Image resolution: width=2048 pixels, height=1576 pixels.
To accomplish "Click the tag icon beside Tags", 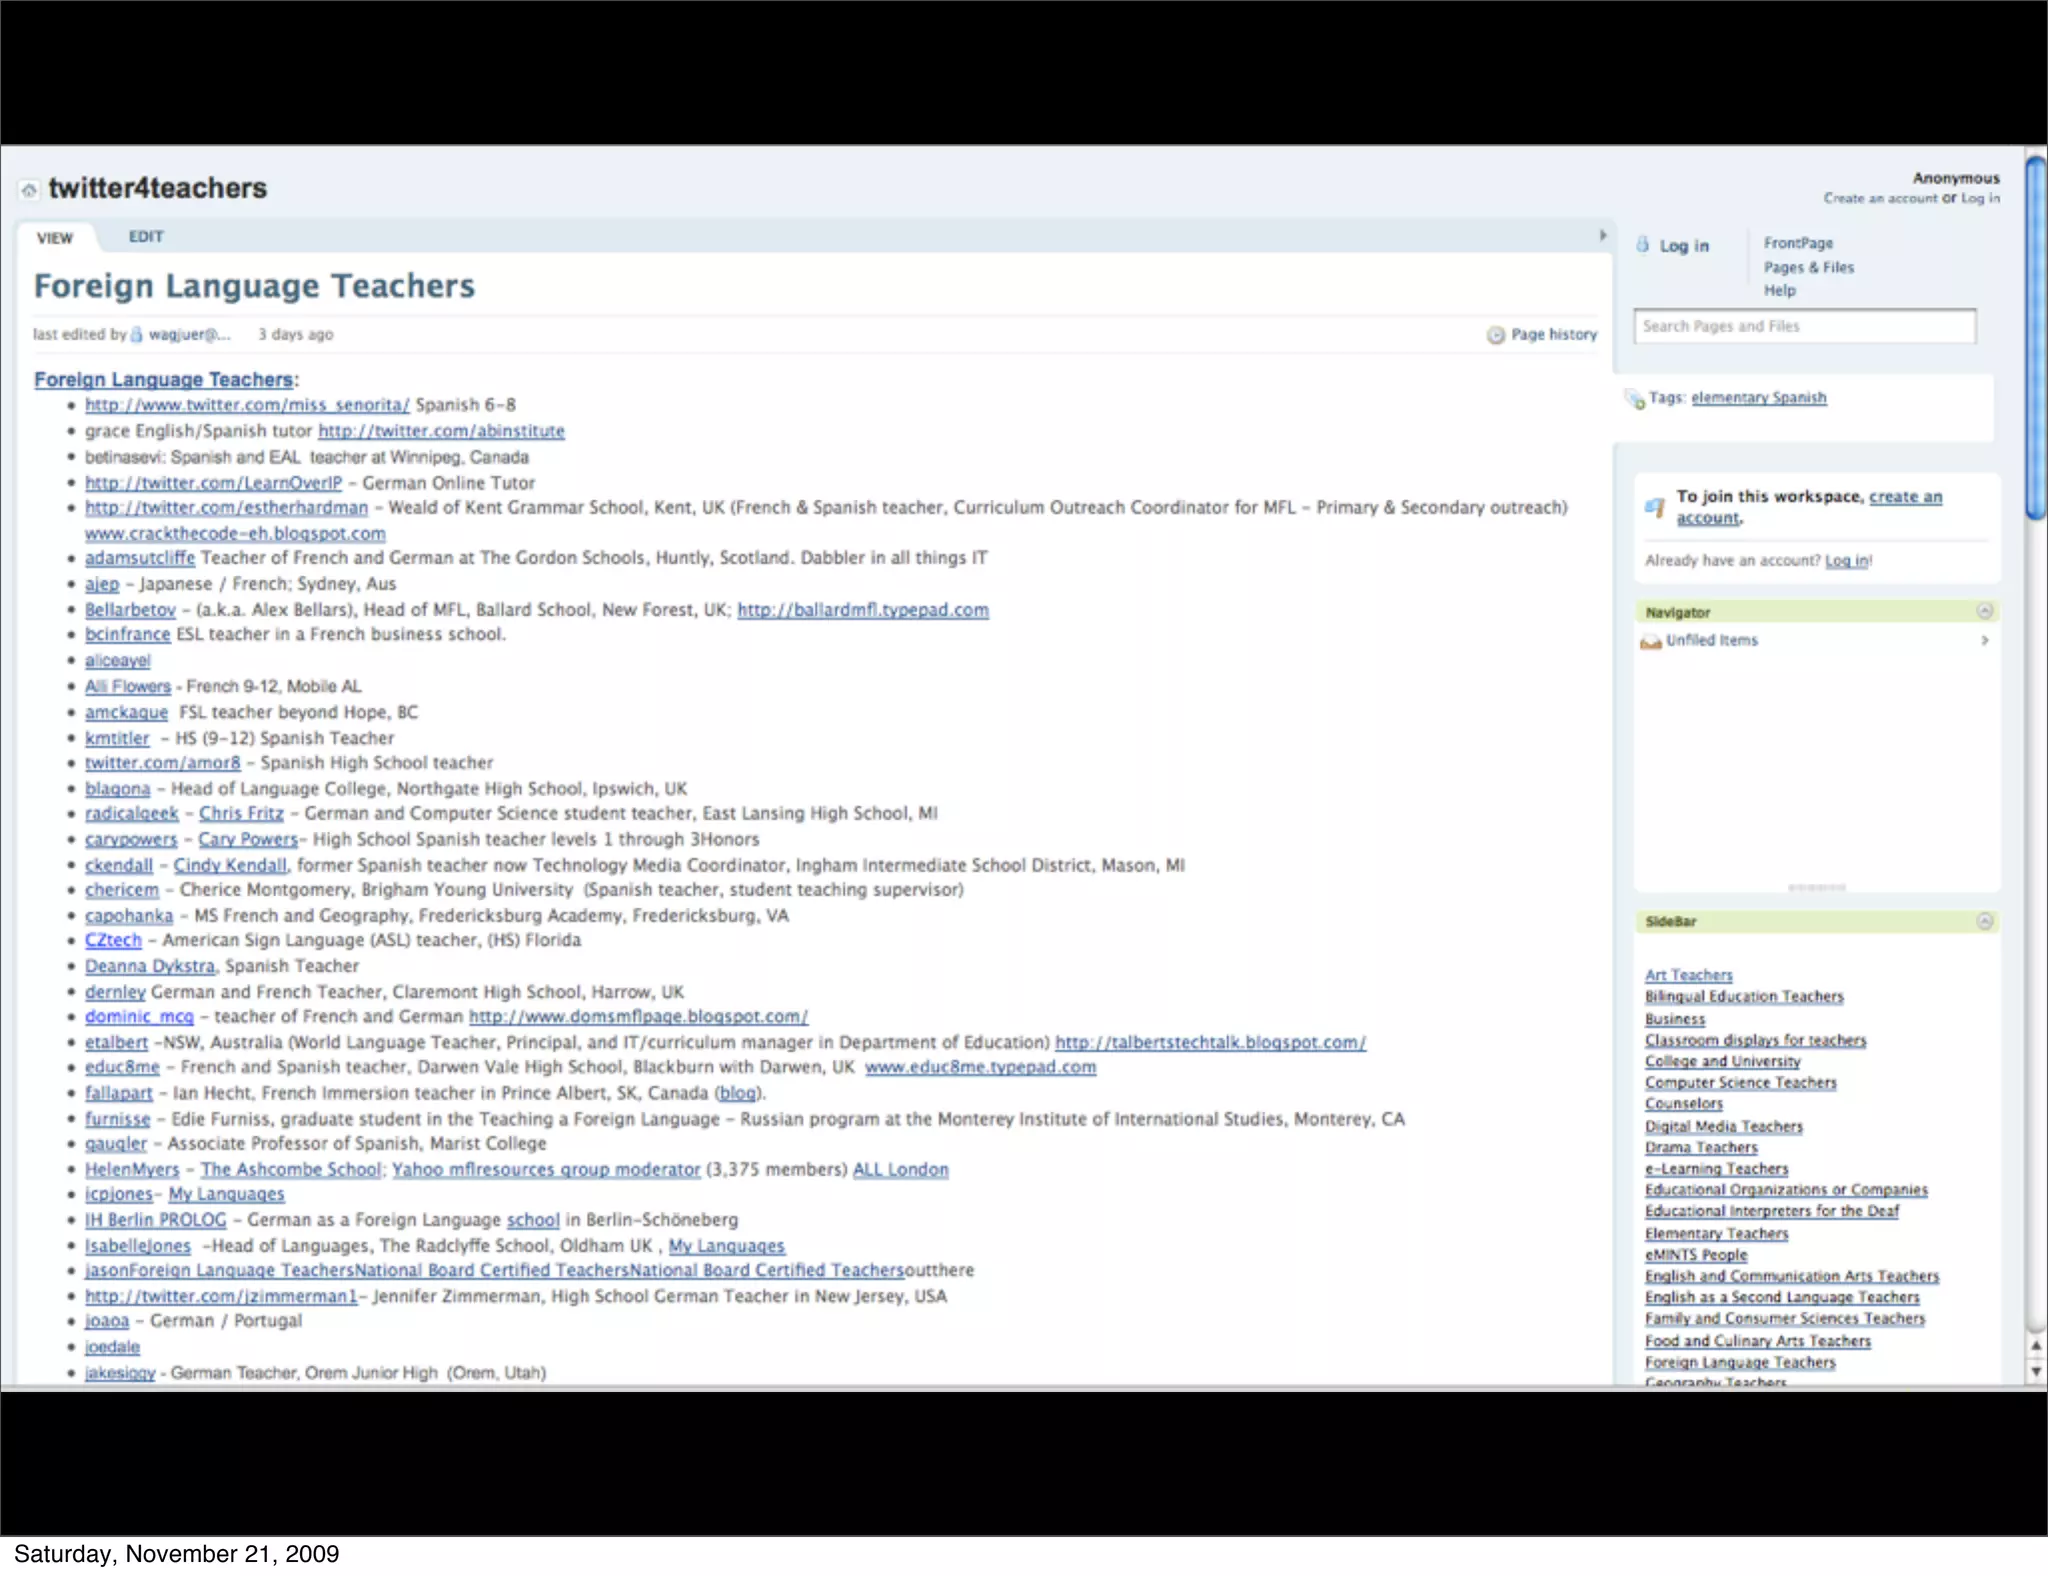I will click(1634, 399).
